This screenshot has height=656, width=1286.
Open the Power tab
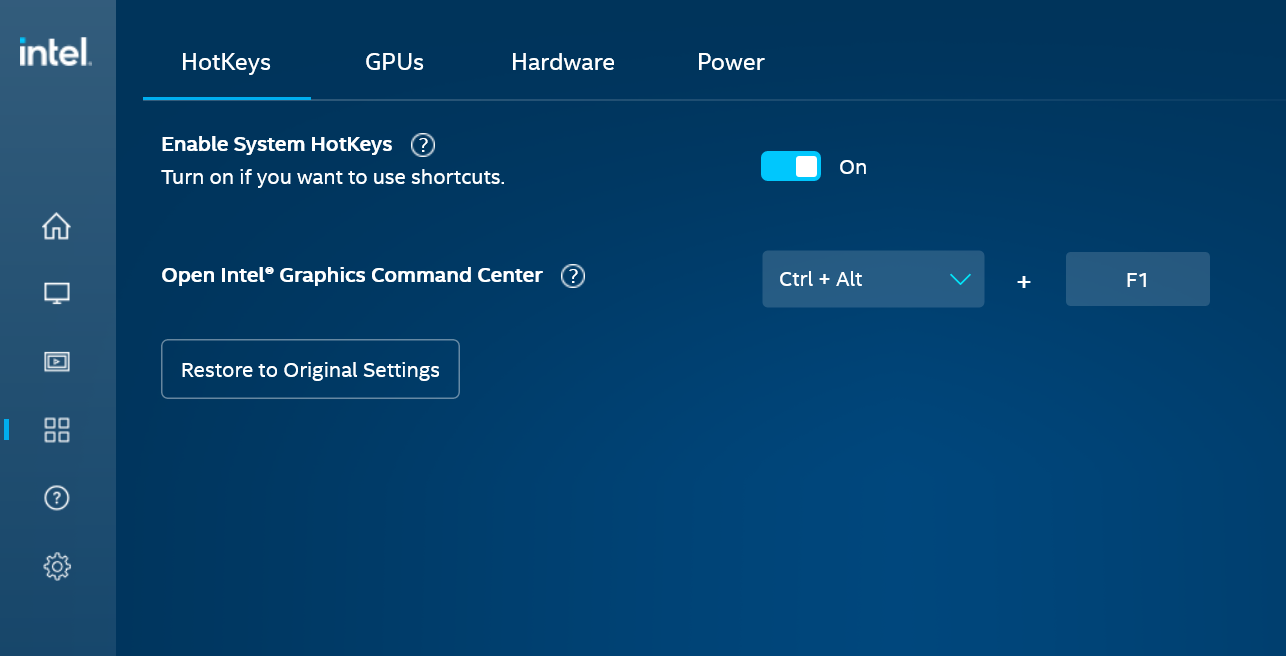(731, 62)
